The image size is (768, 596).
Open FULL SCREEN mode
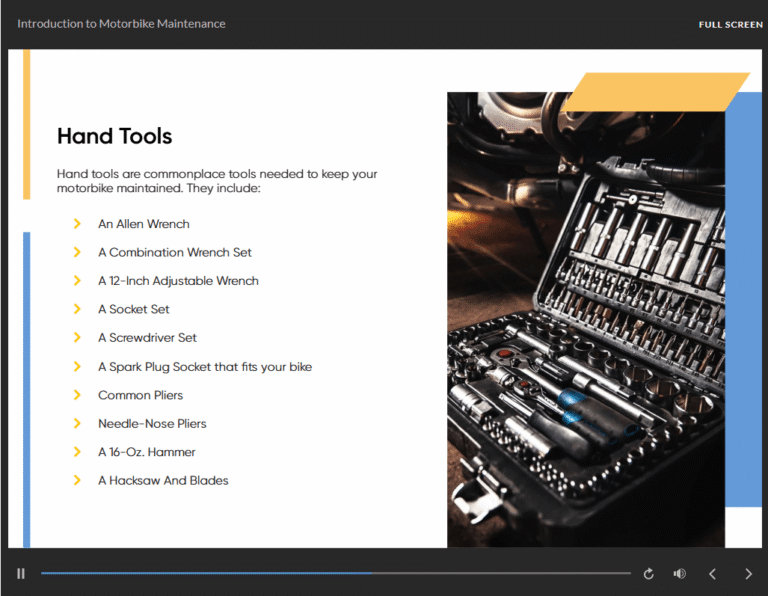point(730,24)
